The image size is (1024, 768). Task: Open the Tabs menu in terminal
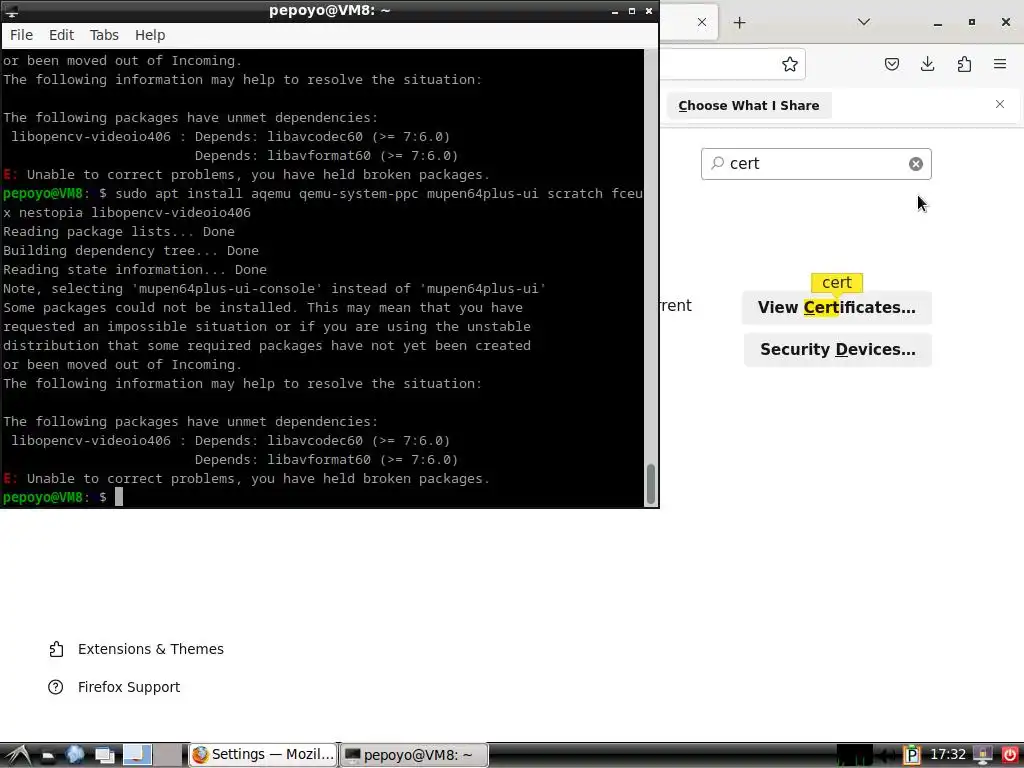coord(104,35)
